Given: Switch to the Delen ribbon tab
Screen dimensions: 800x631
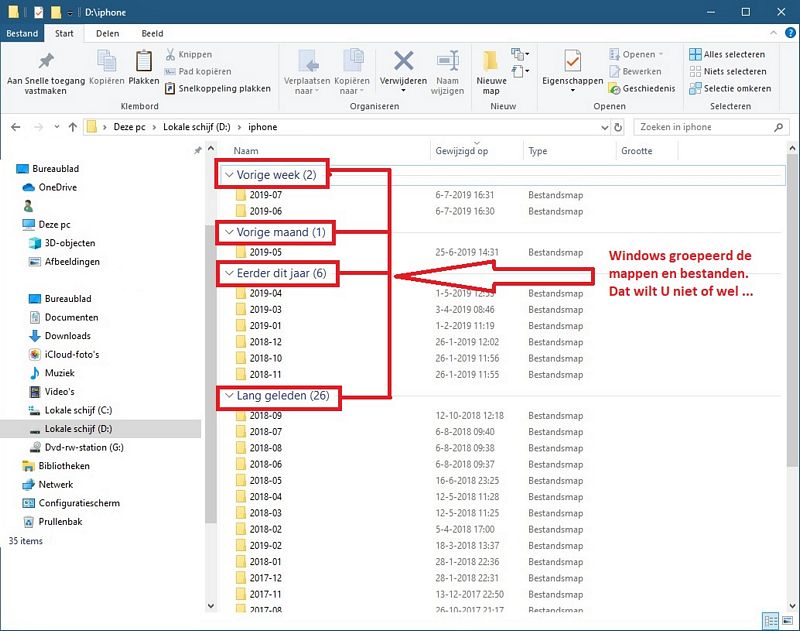Looking at the screenshot, I should click(107, 32).
